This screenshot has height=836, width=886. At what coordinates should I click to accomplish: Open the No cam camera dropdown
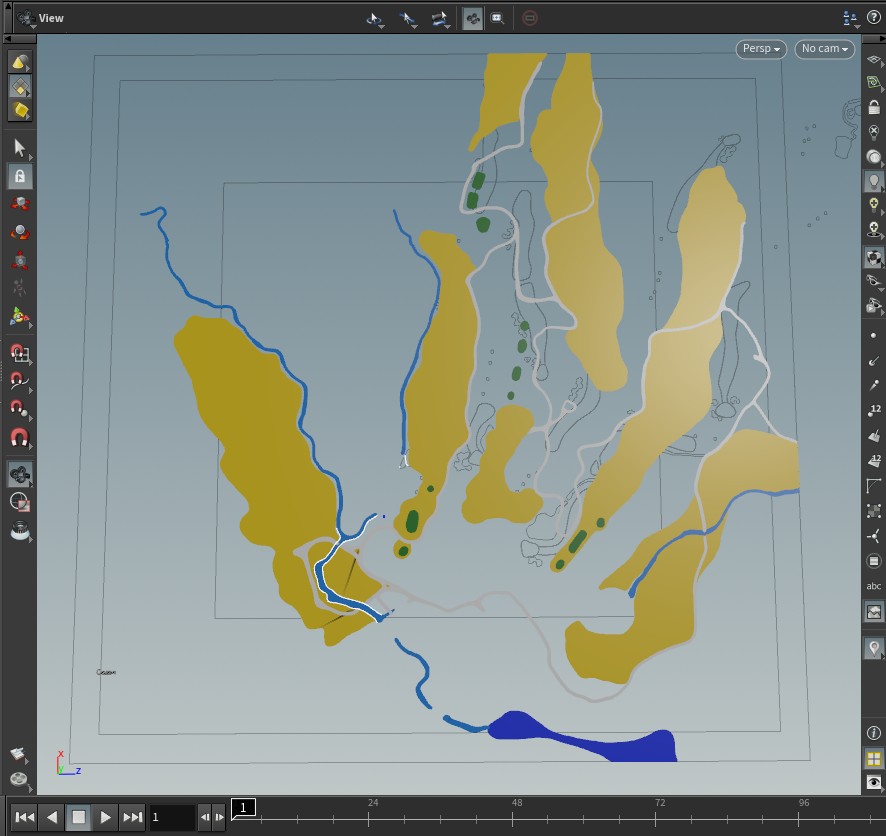[825, 49]
